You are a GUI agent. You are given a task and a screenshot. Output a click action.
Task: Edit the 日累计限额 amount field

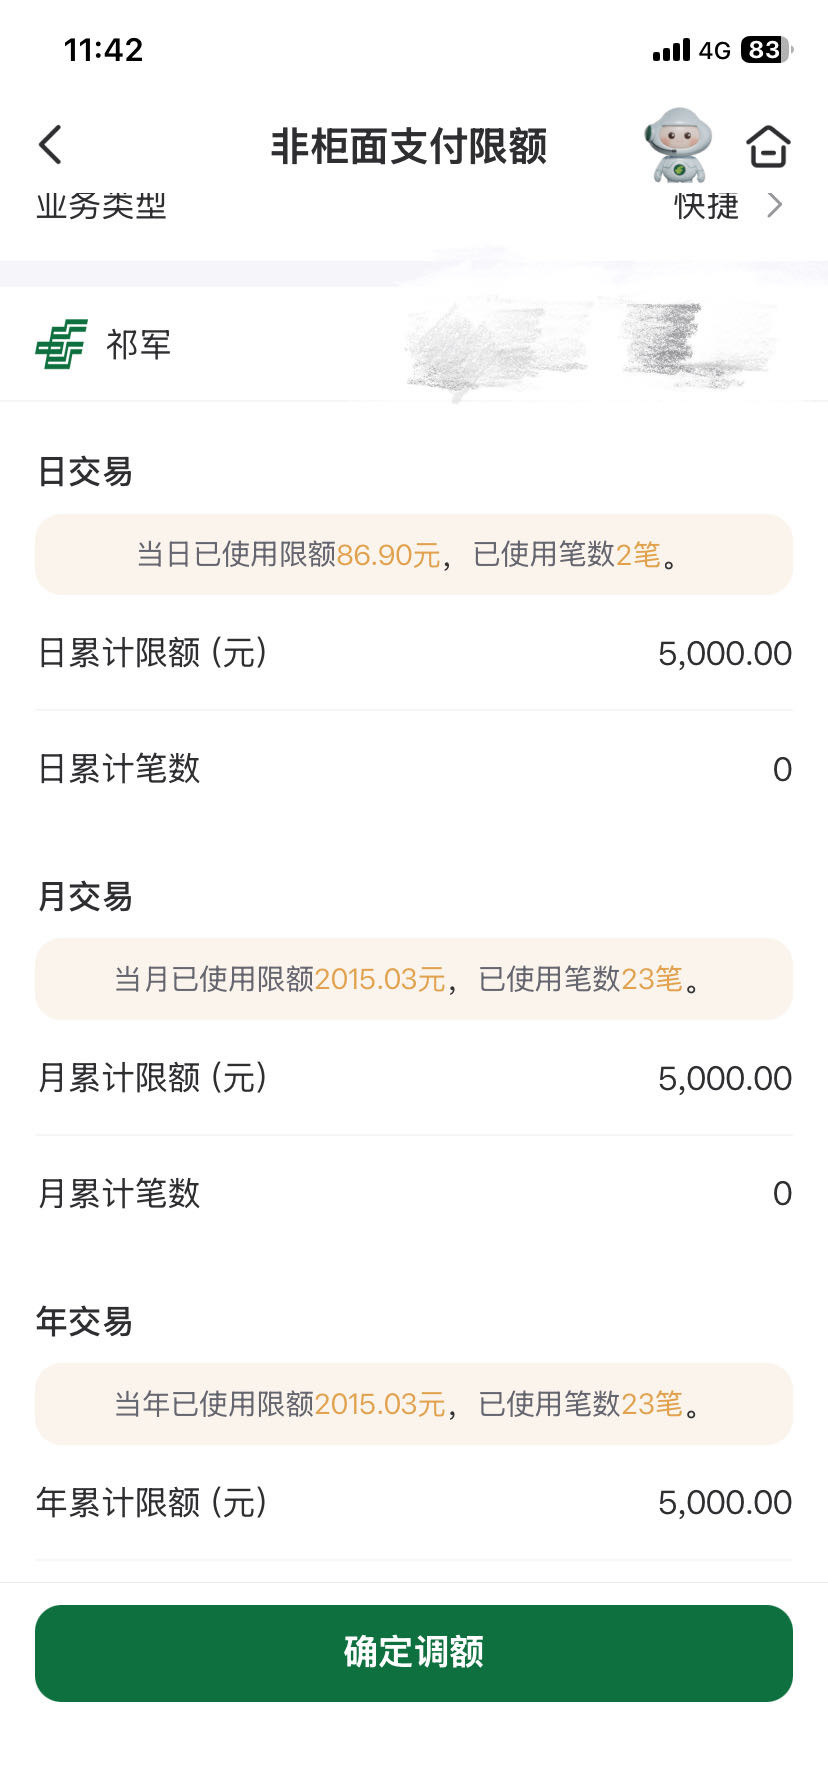(724, 654)
